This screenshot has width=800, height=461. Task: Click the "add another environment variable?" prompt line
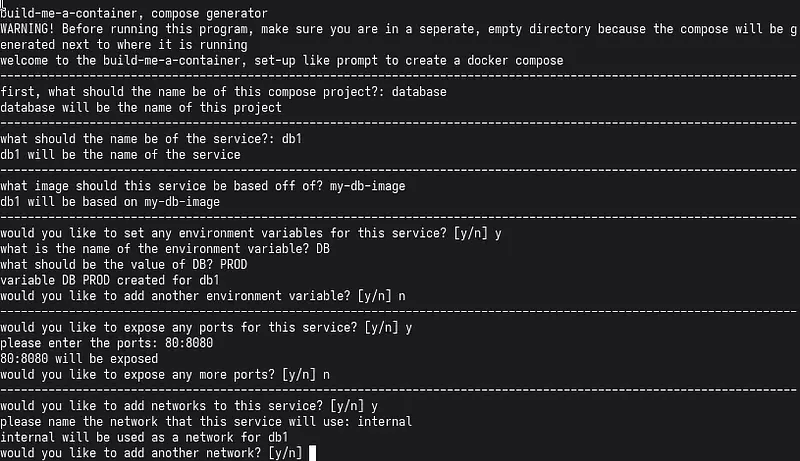coord(203,295)
